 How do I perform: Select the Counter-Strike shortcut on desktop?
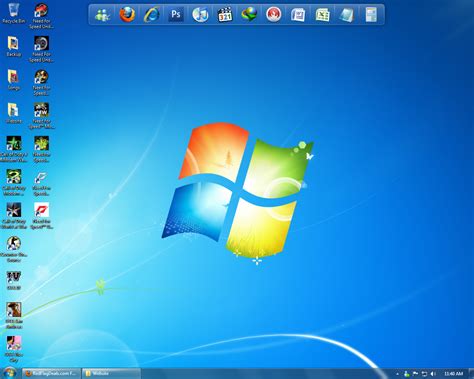(x=14, y=249)
